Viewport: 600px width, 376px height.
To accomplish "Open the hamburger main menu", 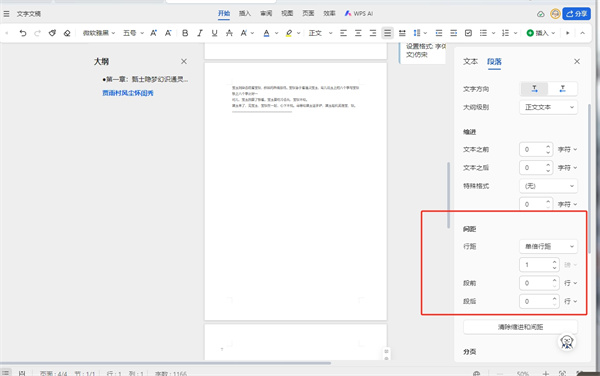I will click(x=7, y=14).
